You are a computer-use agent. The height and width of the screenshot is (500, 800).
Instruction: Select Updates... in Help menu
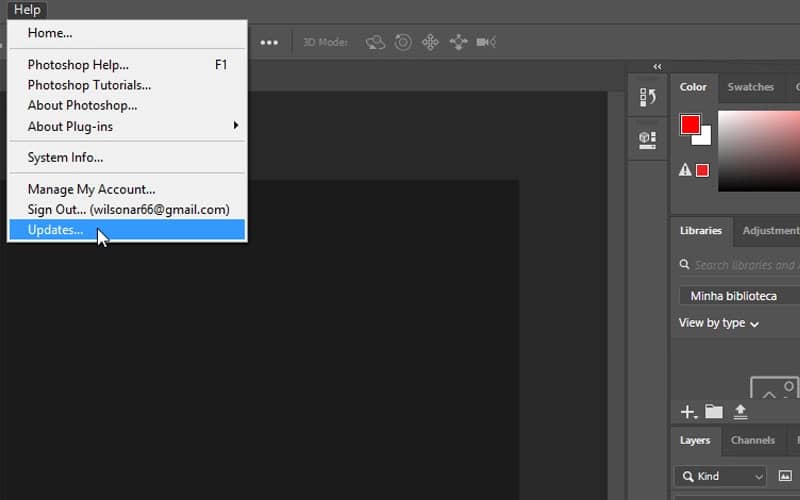128,230
